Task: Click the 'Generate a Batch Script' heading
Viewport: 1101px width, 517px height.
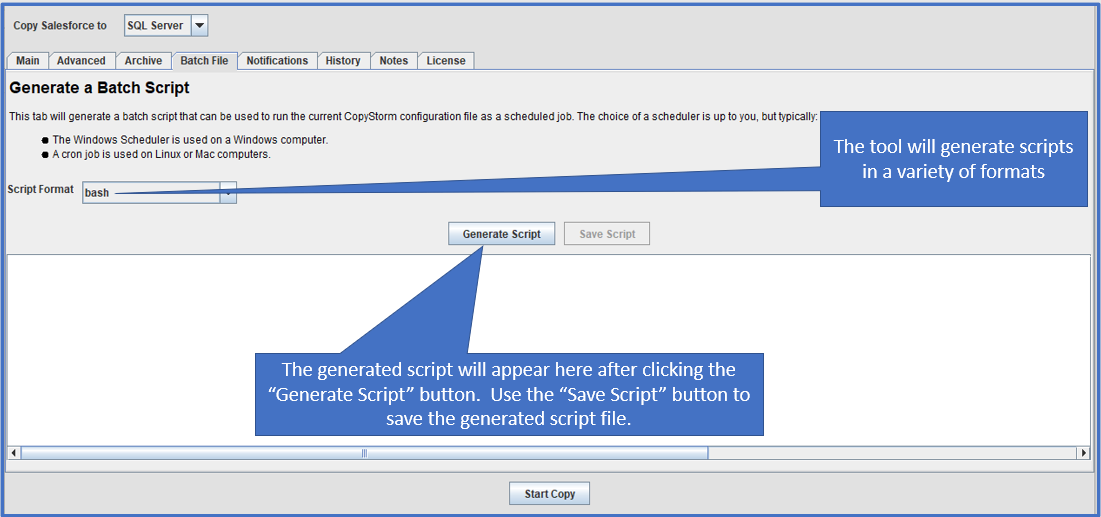Action: [x=100, y=89]
